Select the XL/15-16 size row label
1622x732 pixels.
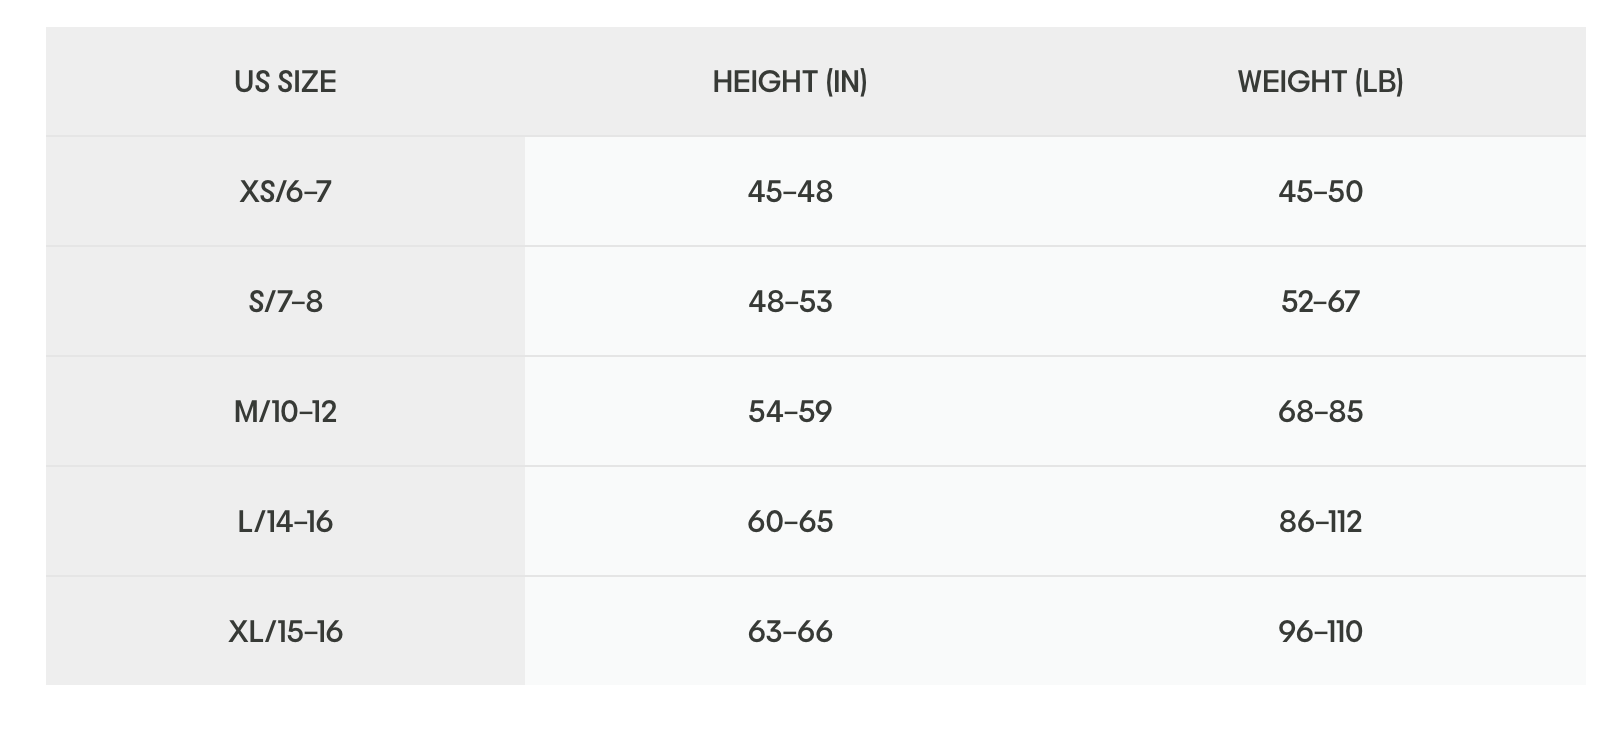[285, 631]
